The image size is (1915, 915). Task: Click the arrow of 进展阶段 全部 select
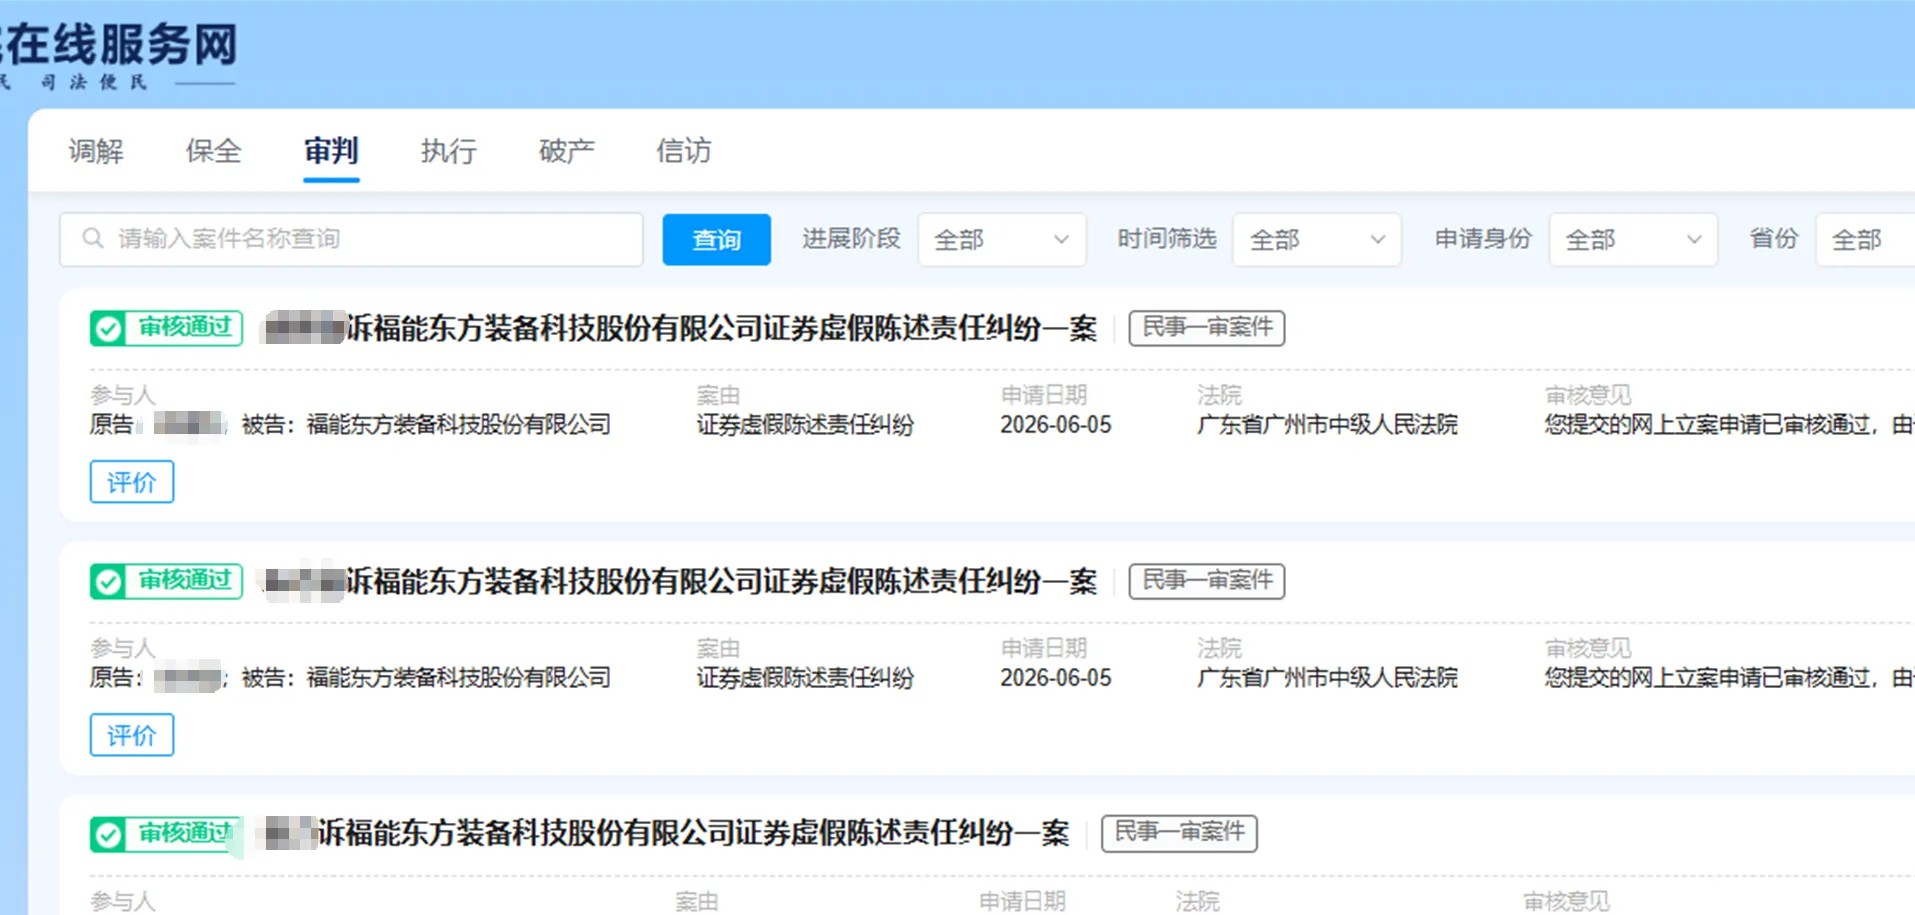click(1061, 240)
